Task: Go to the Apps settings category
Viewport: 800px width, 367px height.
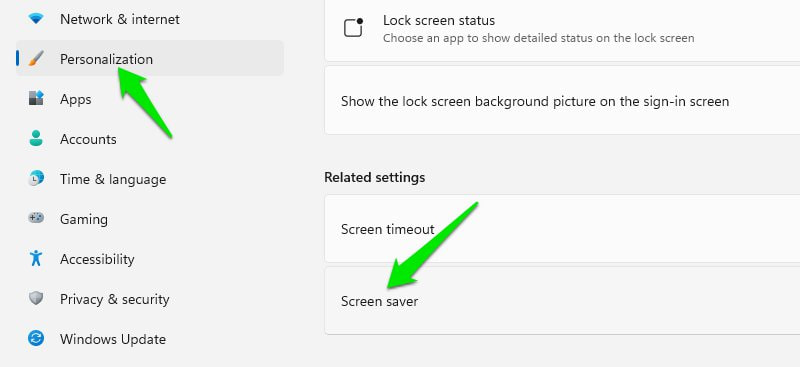Action: 149,99
